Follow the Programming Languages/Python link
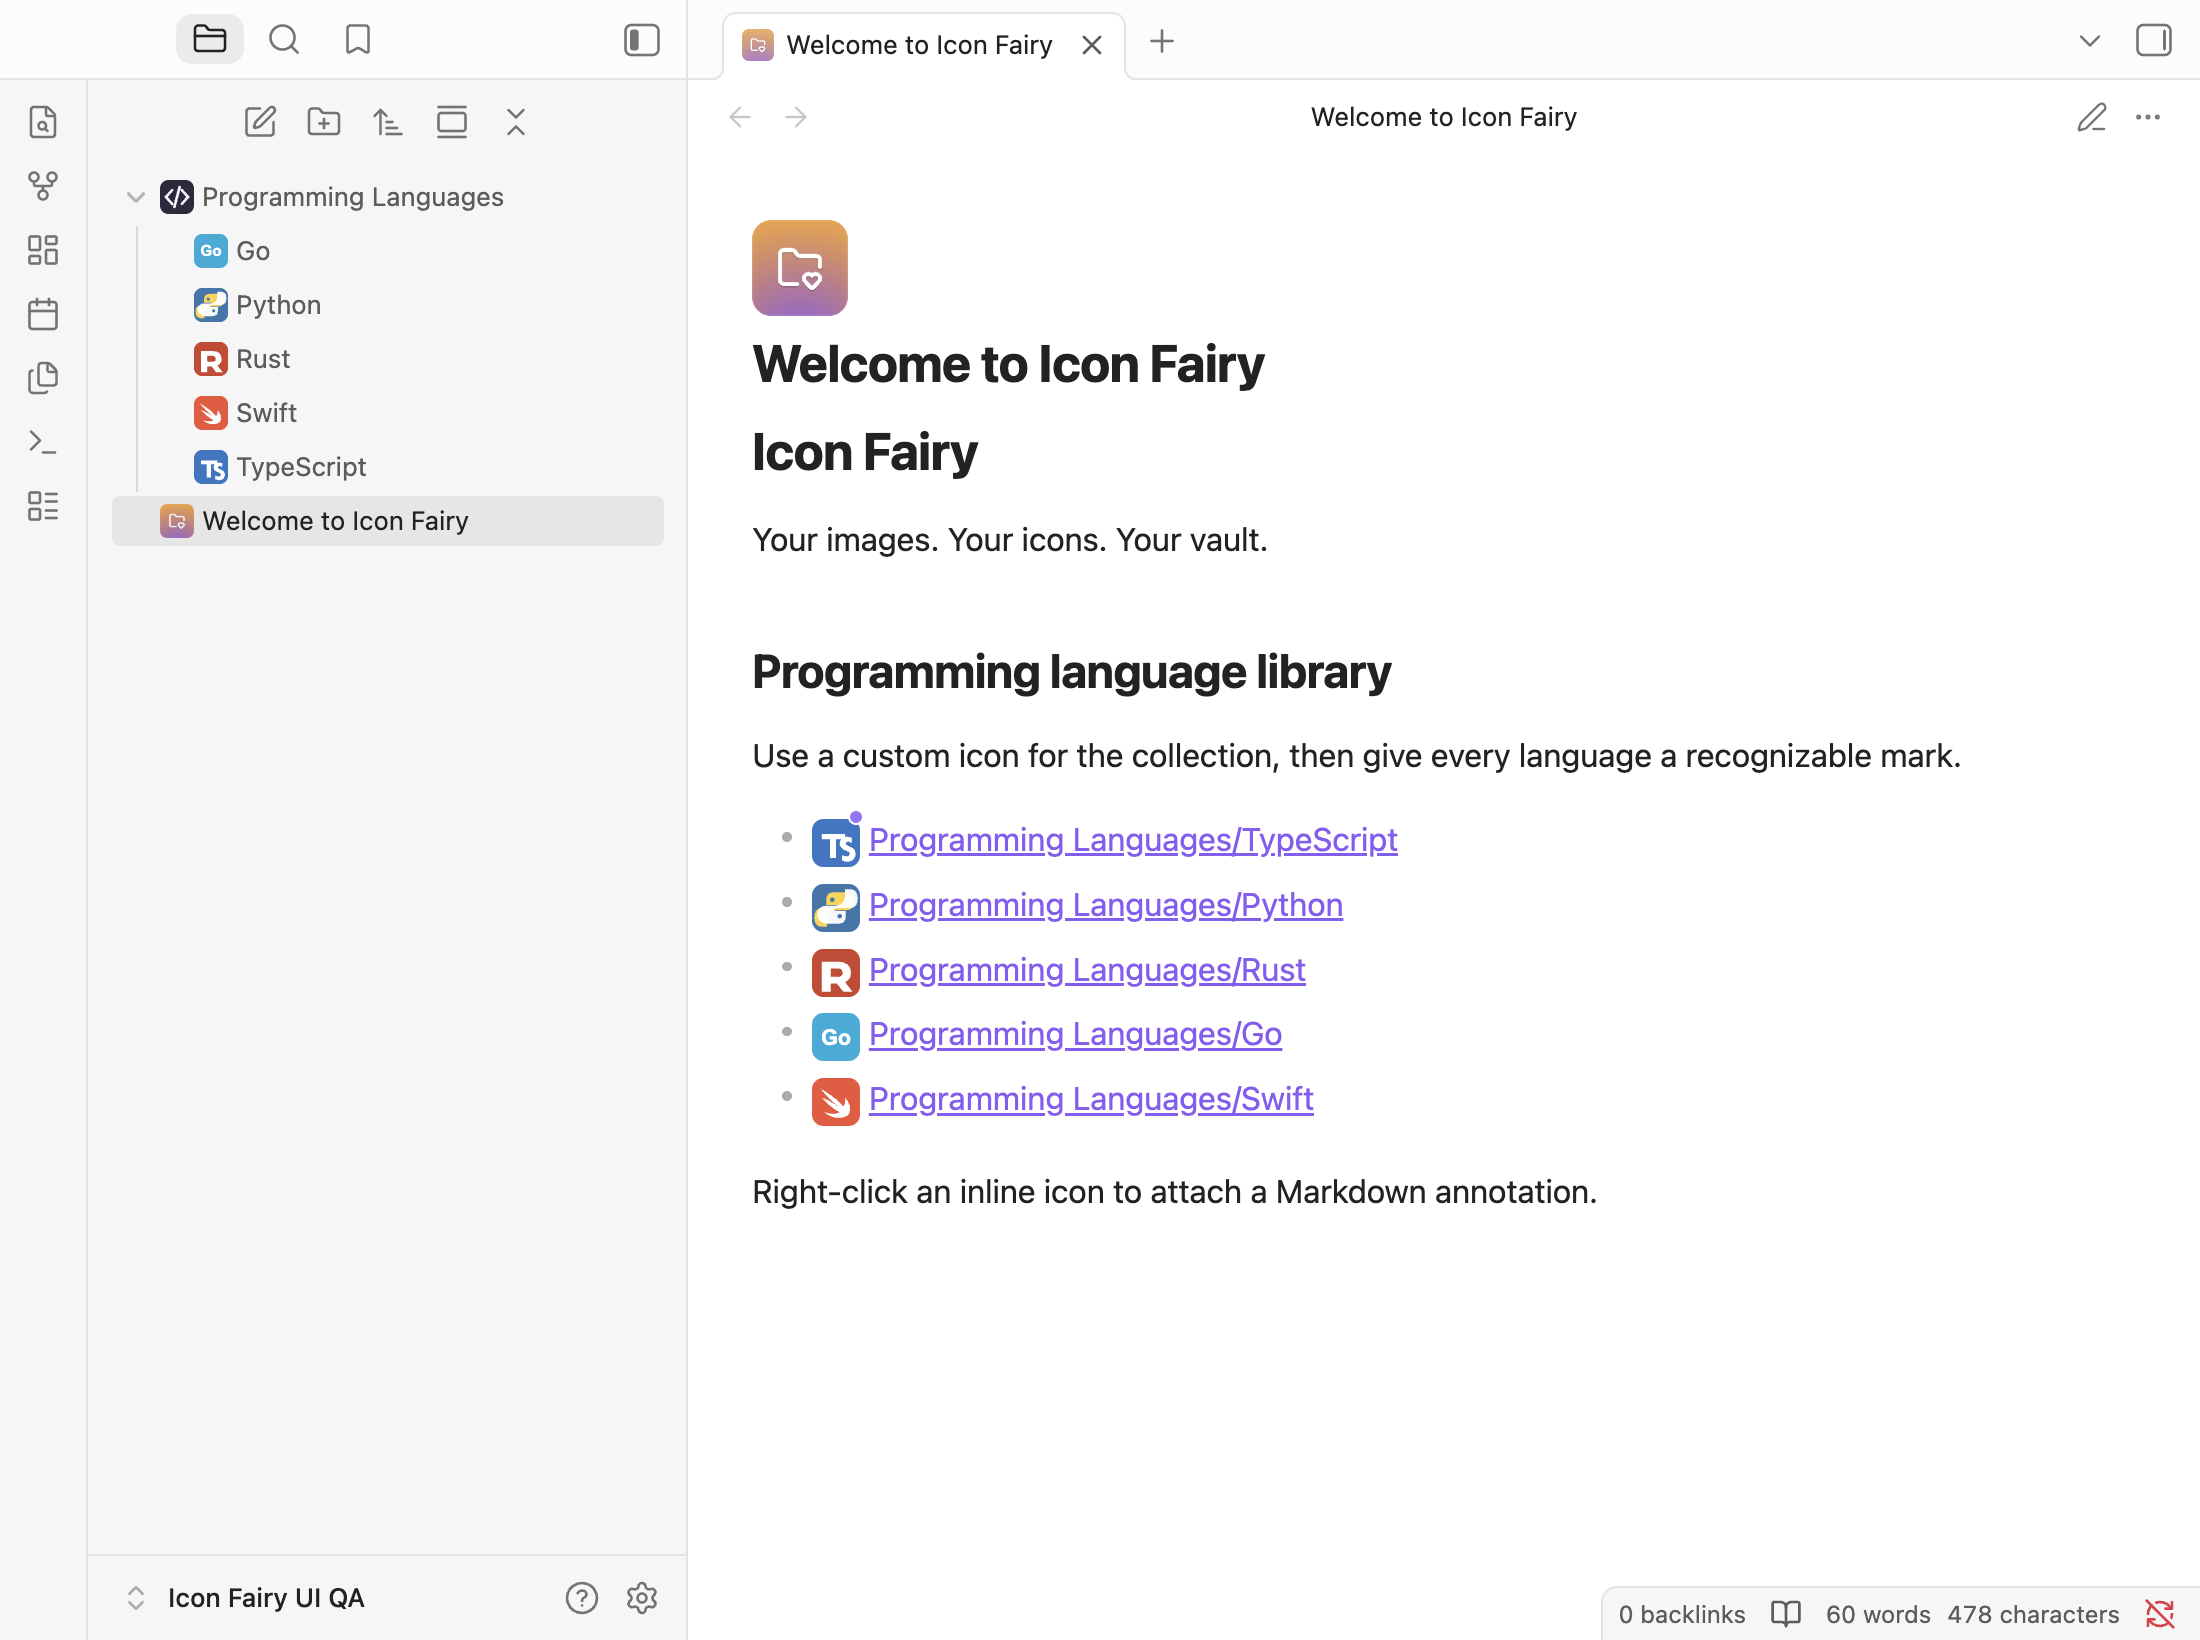2200x1640 pixels. pos(1106,905)
